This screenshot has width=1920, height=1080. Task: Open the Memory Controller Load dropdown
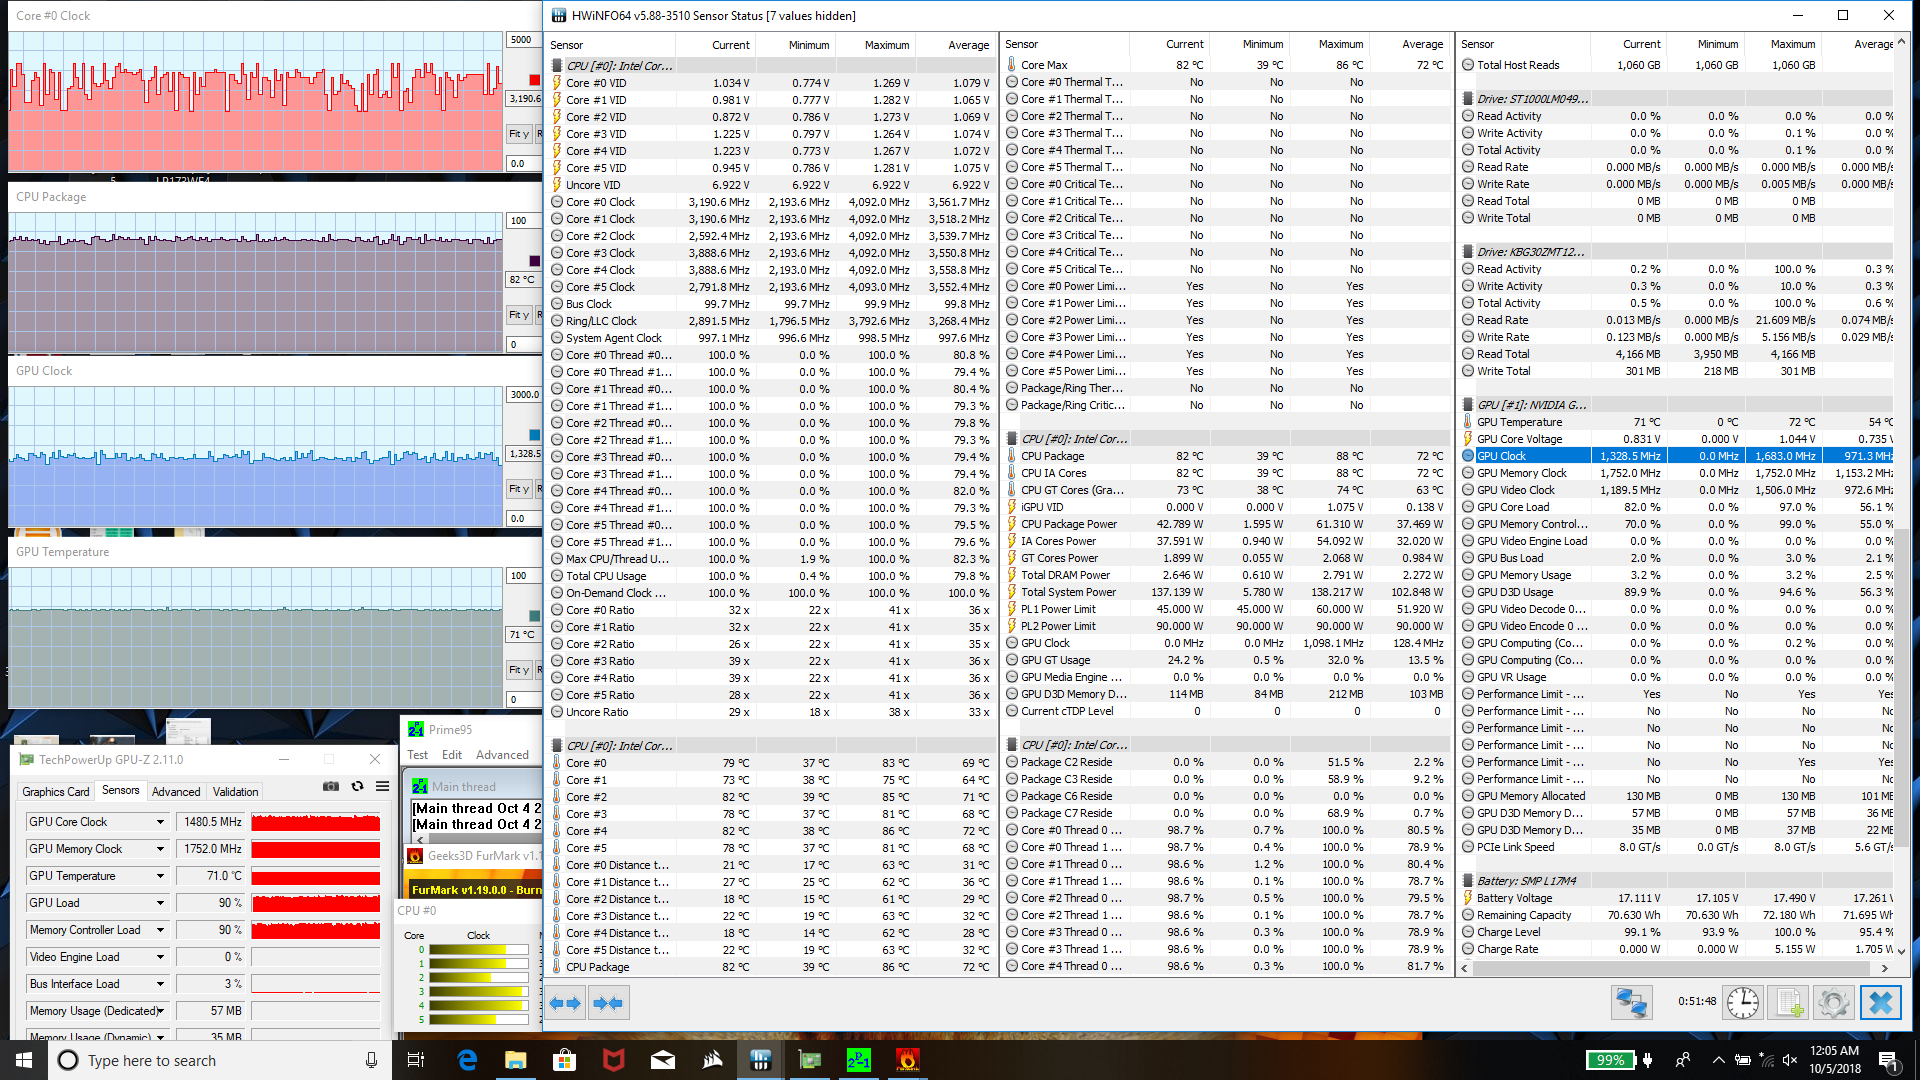coord(160,930)
